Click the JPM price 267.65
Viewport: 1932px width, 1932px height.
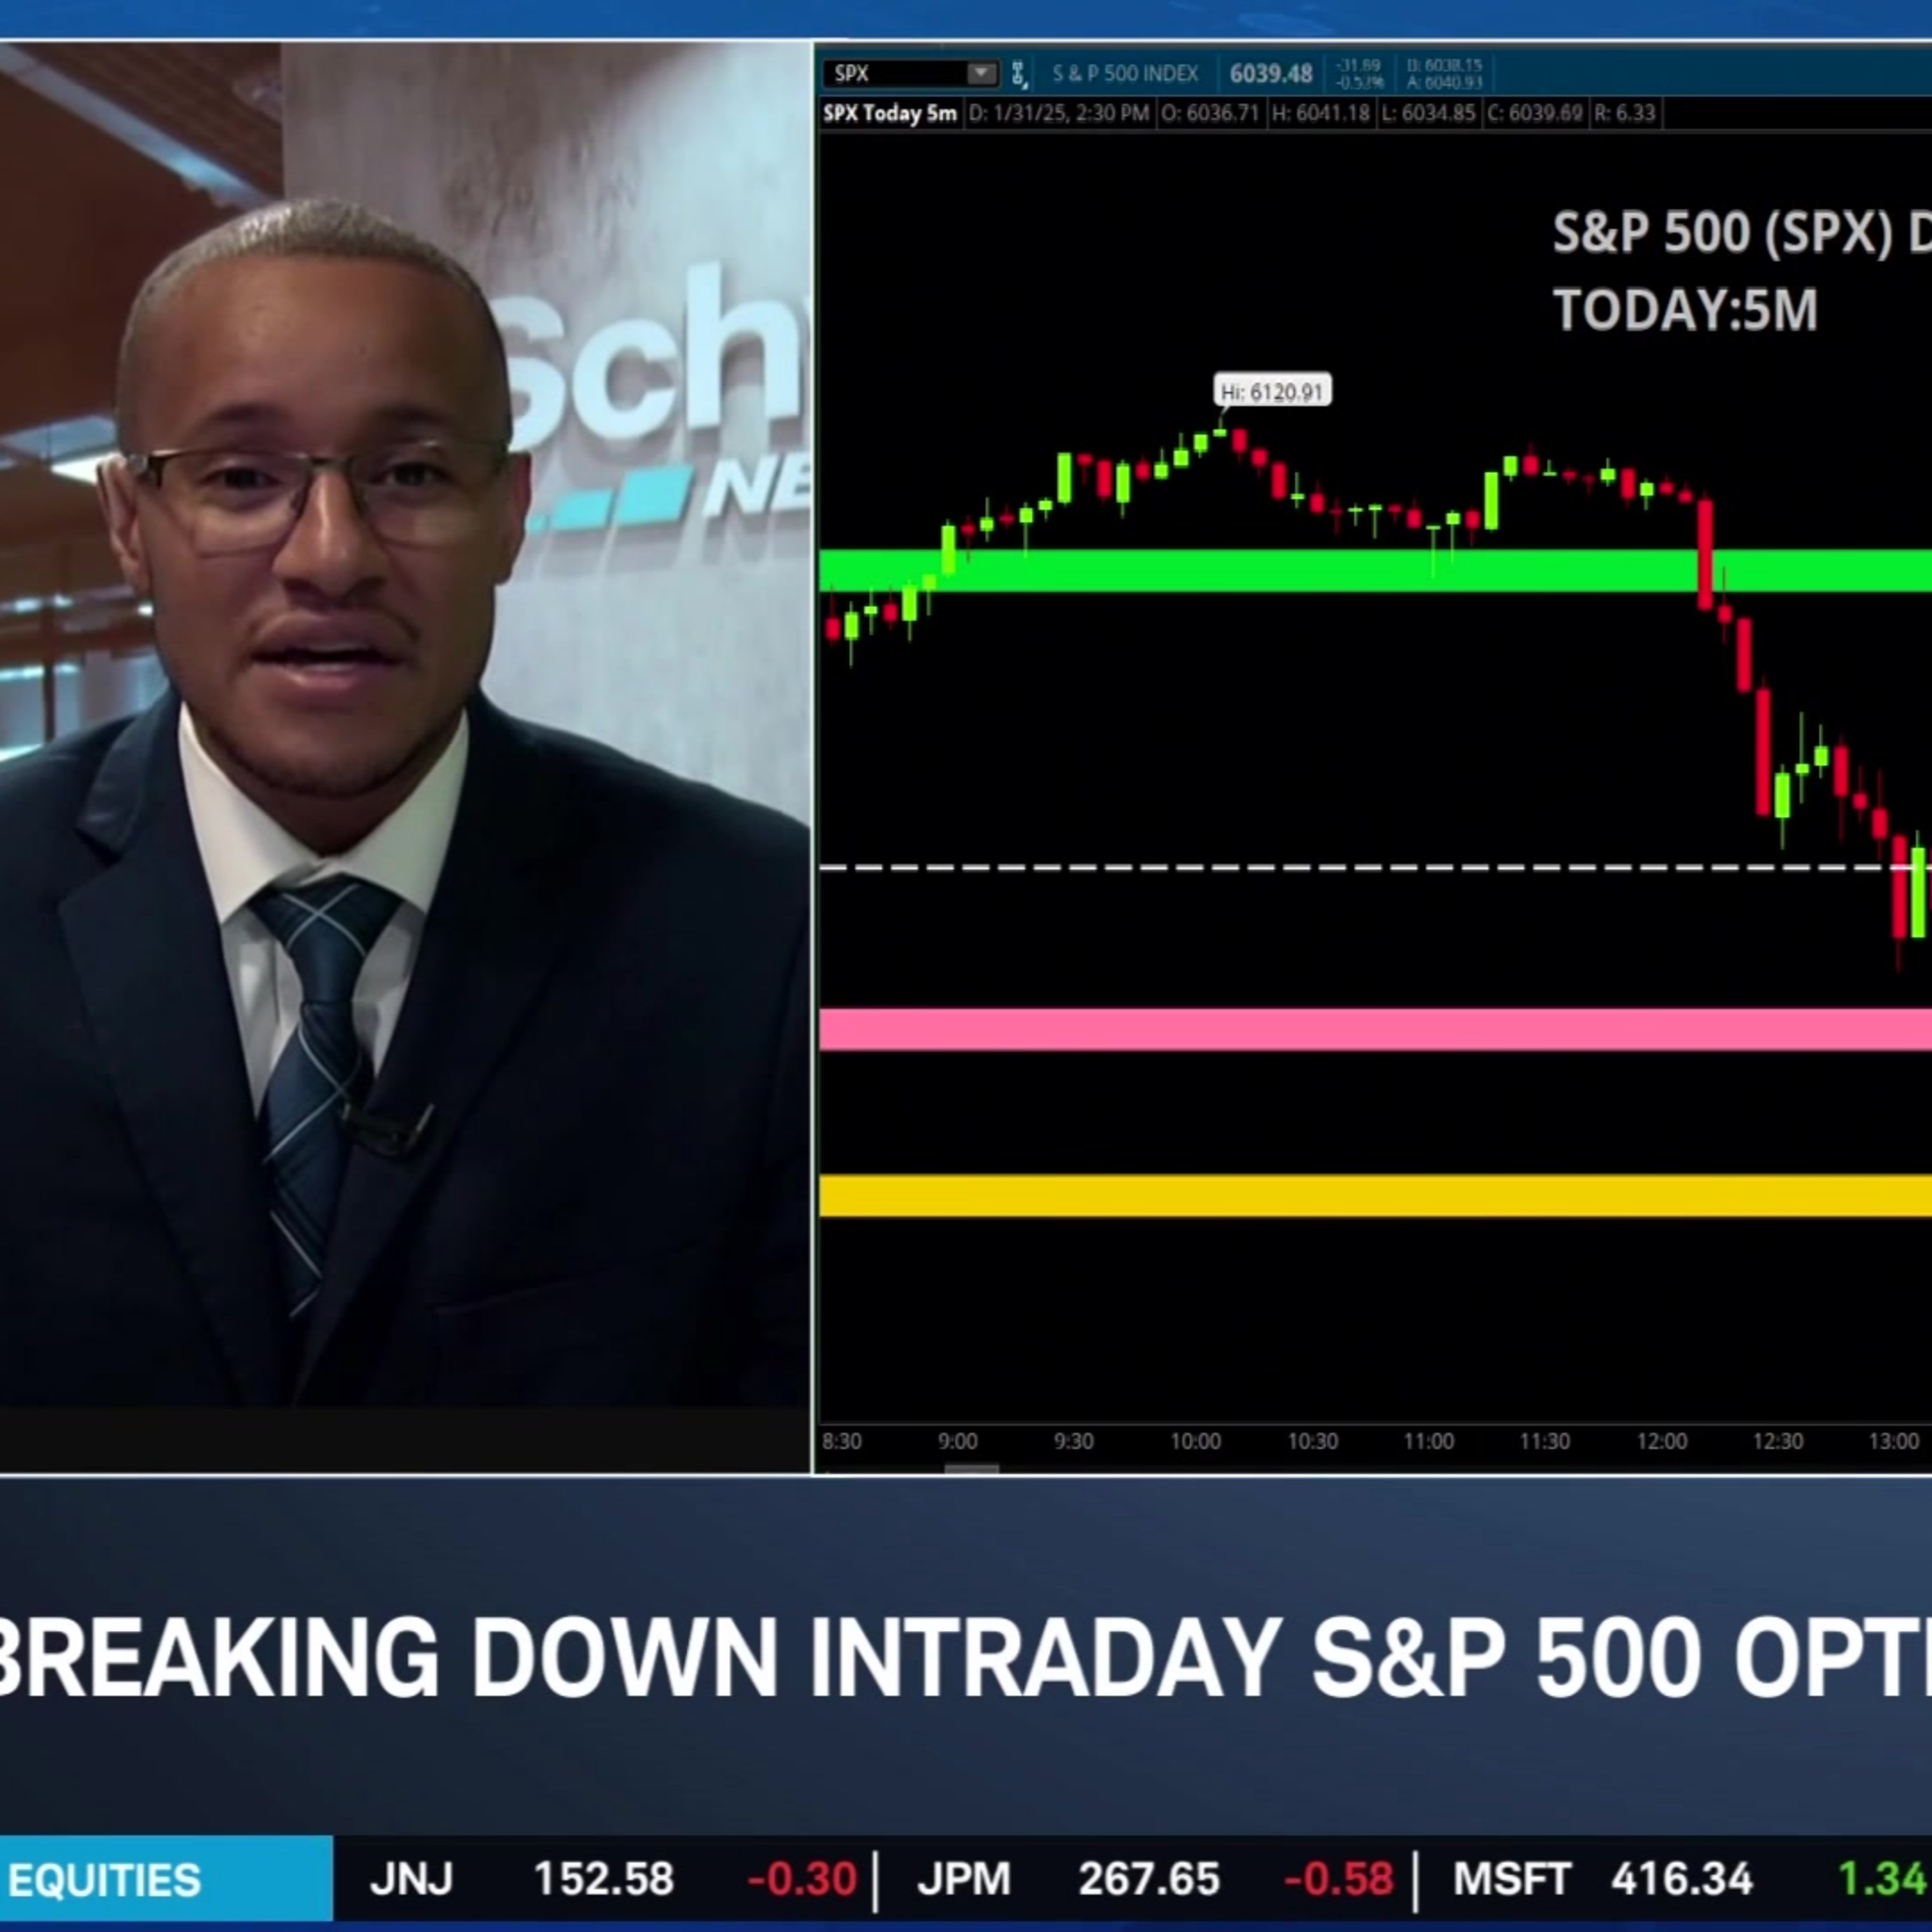1149,1880
